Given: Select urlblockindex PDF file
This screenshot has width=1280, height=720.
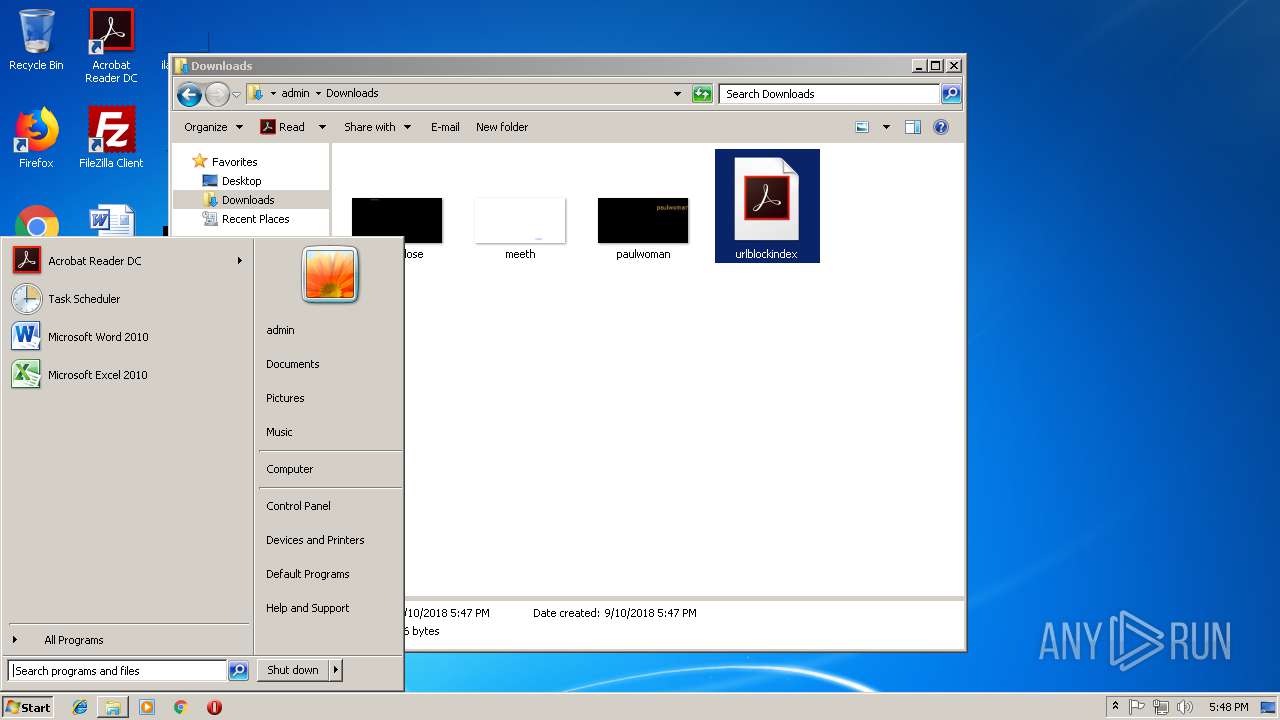Looking at the screenshot, I should tap(767, 206).
